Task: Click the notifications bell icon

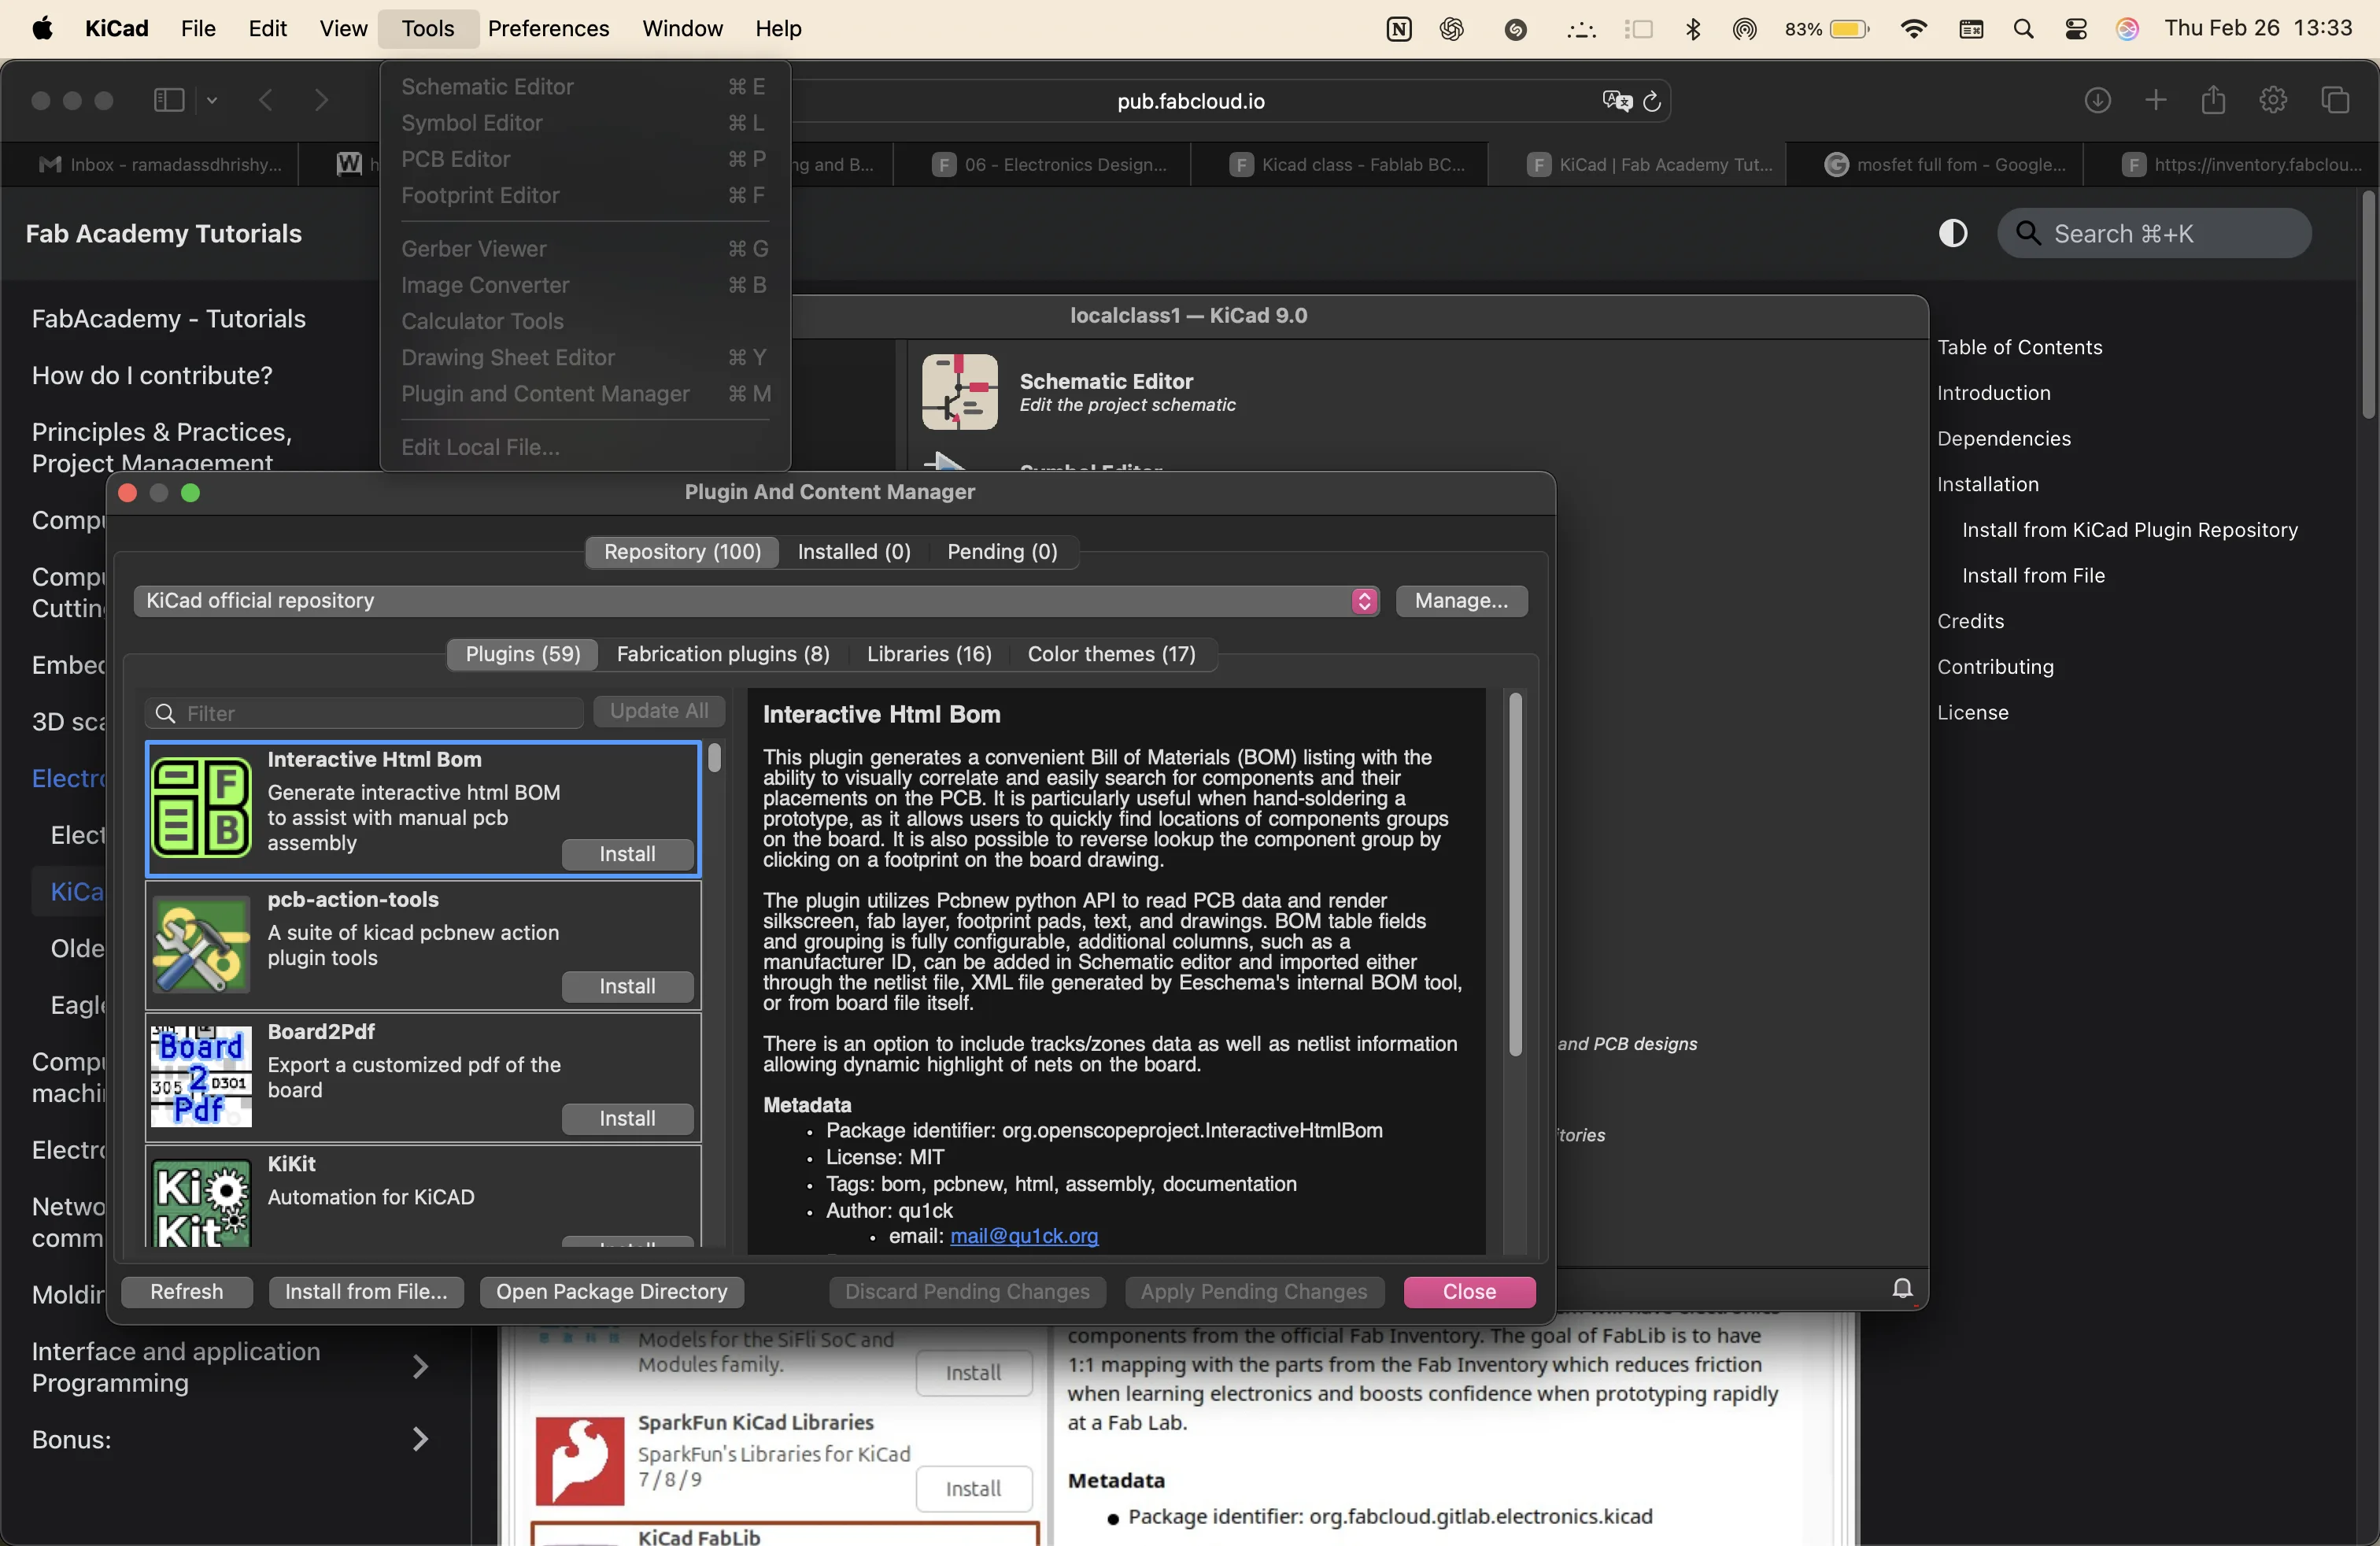Action: pos(1902,1288)
